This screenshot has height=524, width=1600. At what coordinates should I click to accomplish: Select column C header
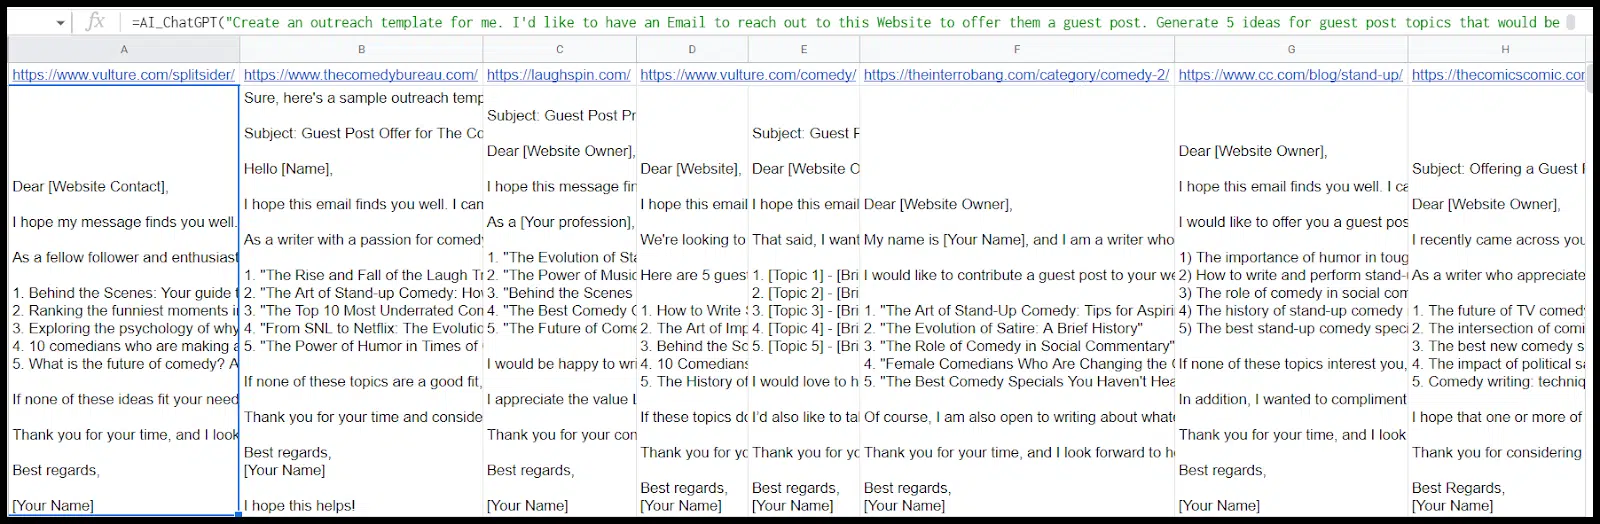[x=559, y=49]
